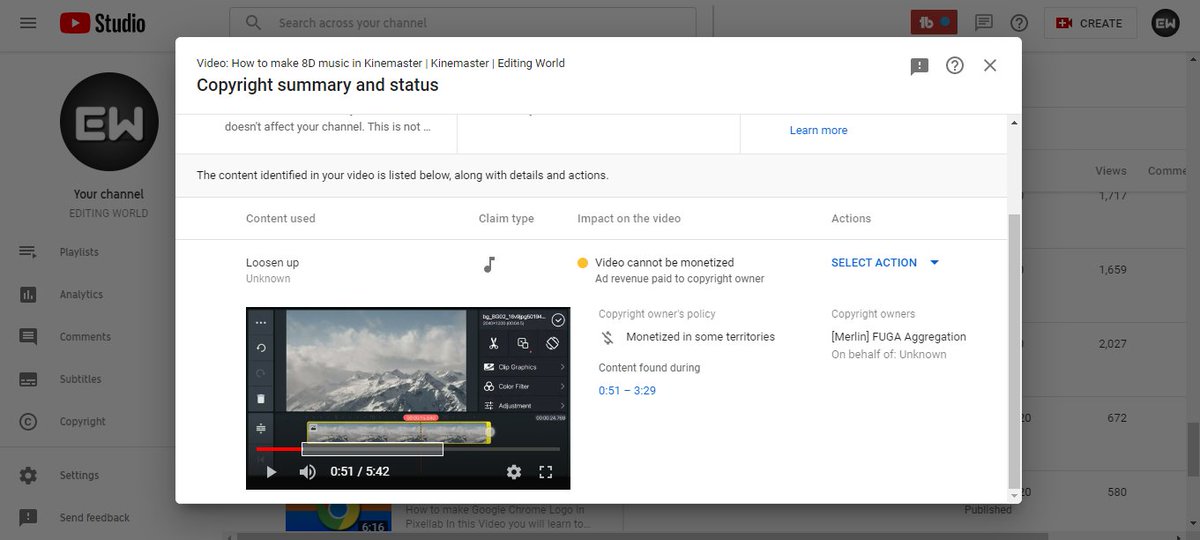Image resolution: width=1200 pixels, height=540 pixels.
Task: Open the hamburger navigation menu
Action: (28, 22)
